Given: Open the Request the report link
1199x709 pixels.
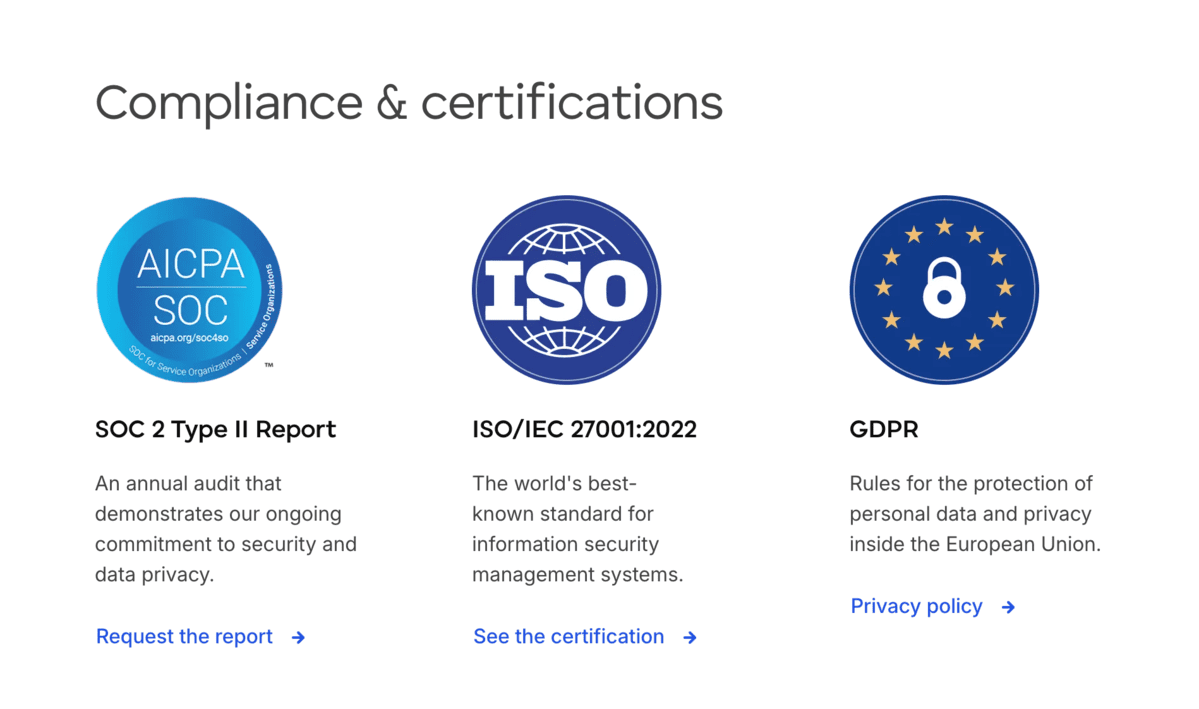Looking at the screenshot, I should click(184, 637).
